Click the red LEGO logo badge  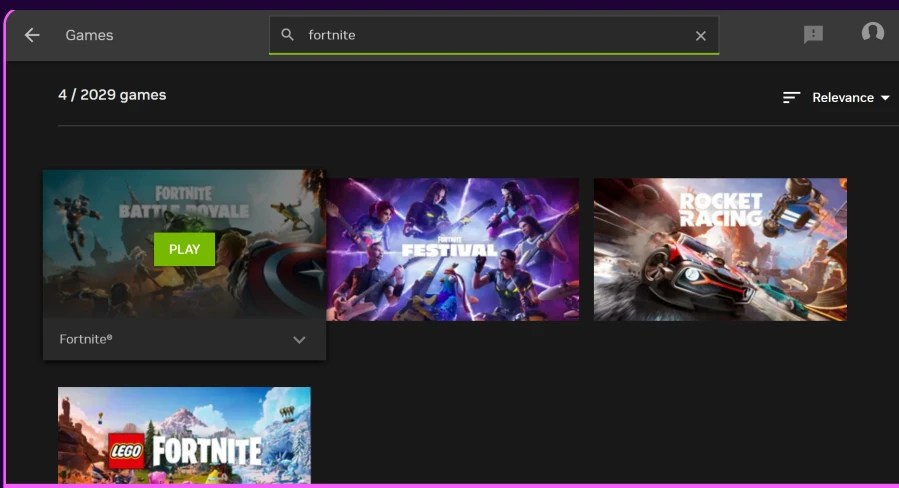(x=134, y=452)
